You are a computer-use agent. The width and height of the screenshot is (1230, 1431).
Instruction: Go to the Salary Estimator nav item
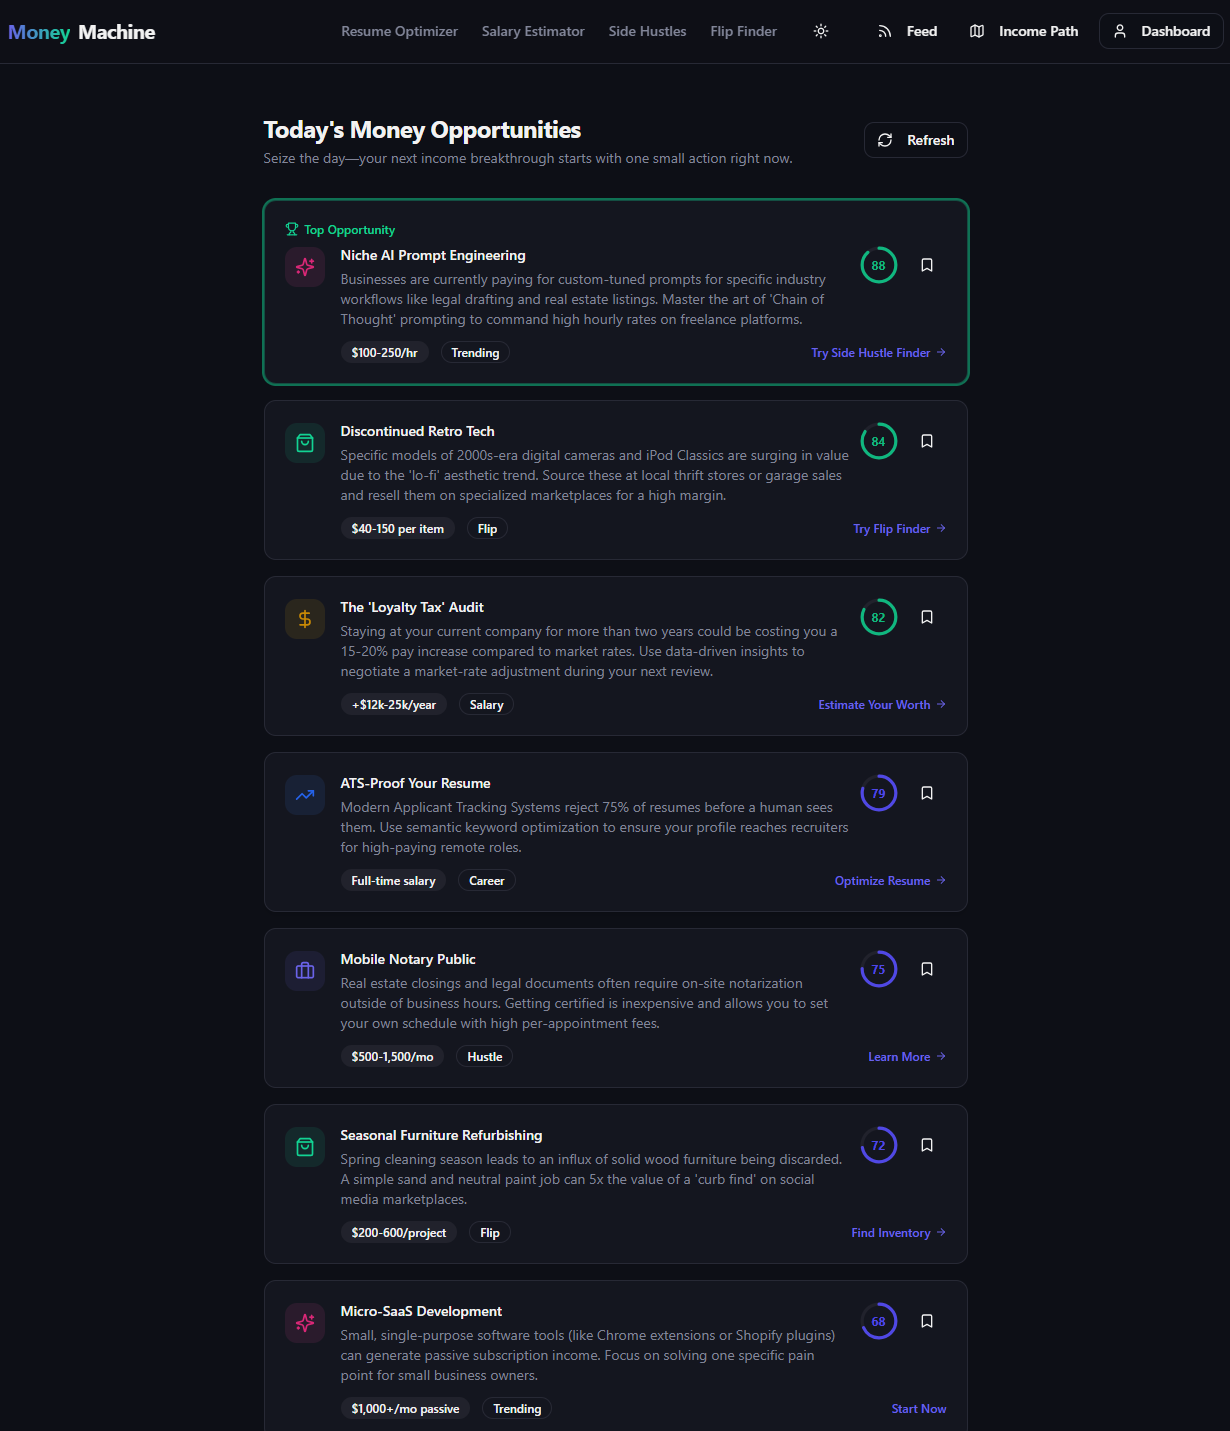tap(533, 31)
